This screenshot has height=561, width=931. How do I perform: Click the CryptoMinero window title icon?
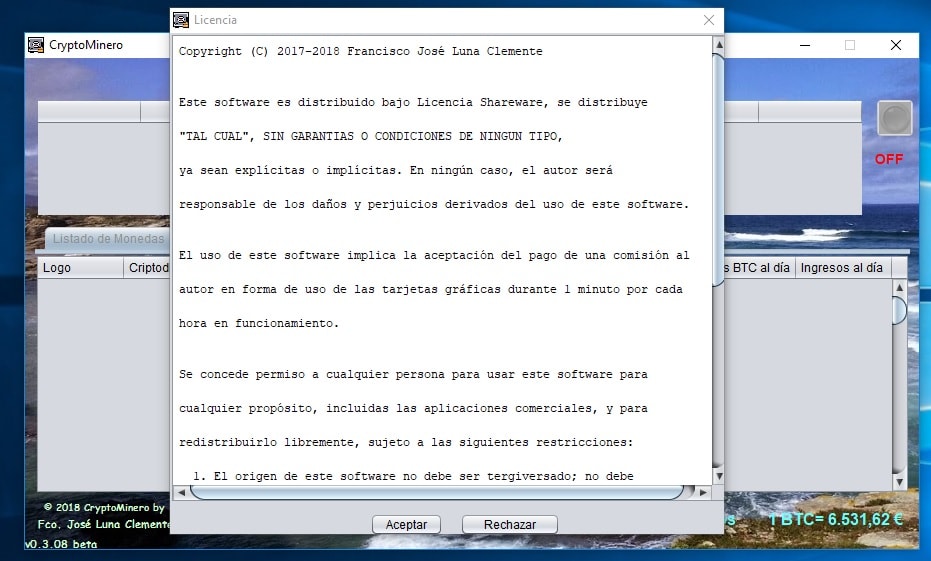tap(36, 45)
